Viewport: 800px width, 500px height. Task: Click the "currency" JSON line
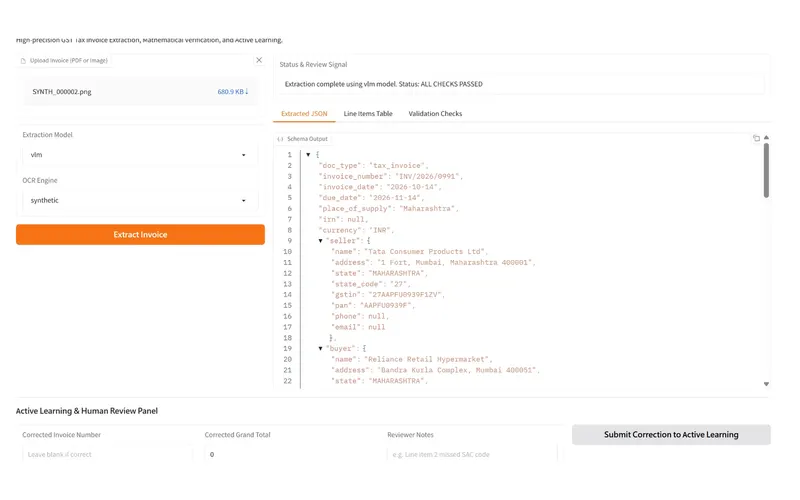[x=356, y=230]
